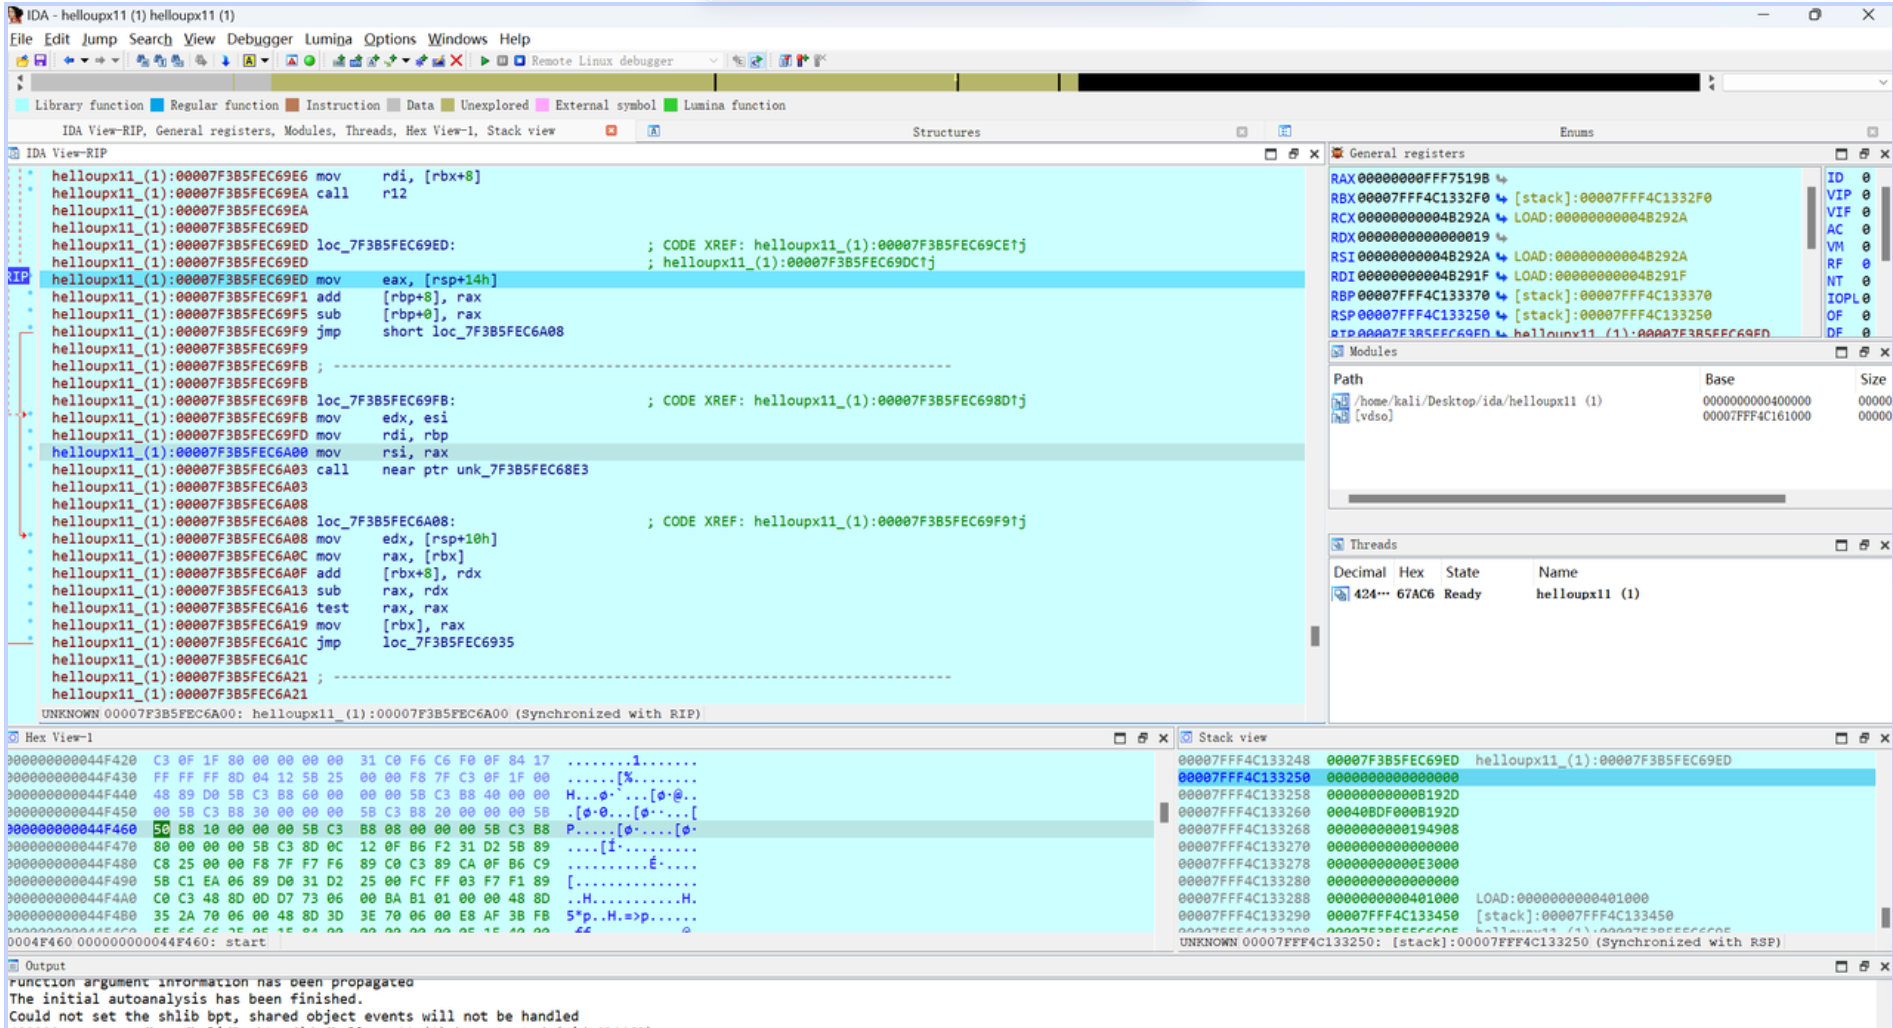Click the Library function legend swatch
The width and height of the screenshot is (1893, 1028).
click(x=23, y=105)
